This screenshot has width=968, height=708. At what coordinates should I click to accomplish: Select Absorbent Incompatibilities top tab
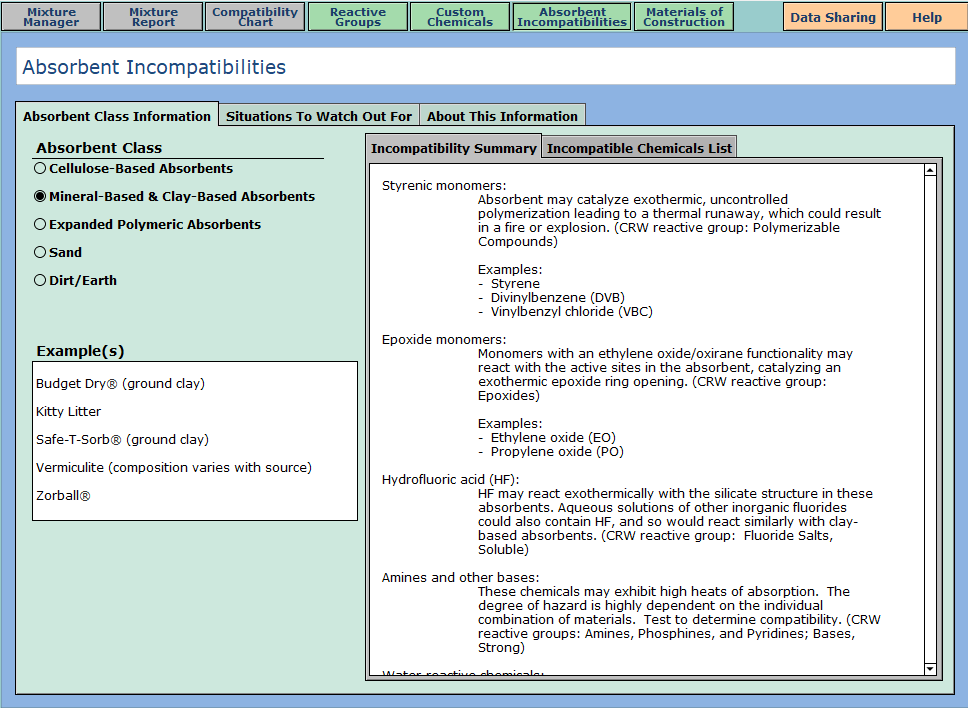coord(572,17)
